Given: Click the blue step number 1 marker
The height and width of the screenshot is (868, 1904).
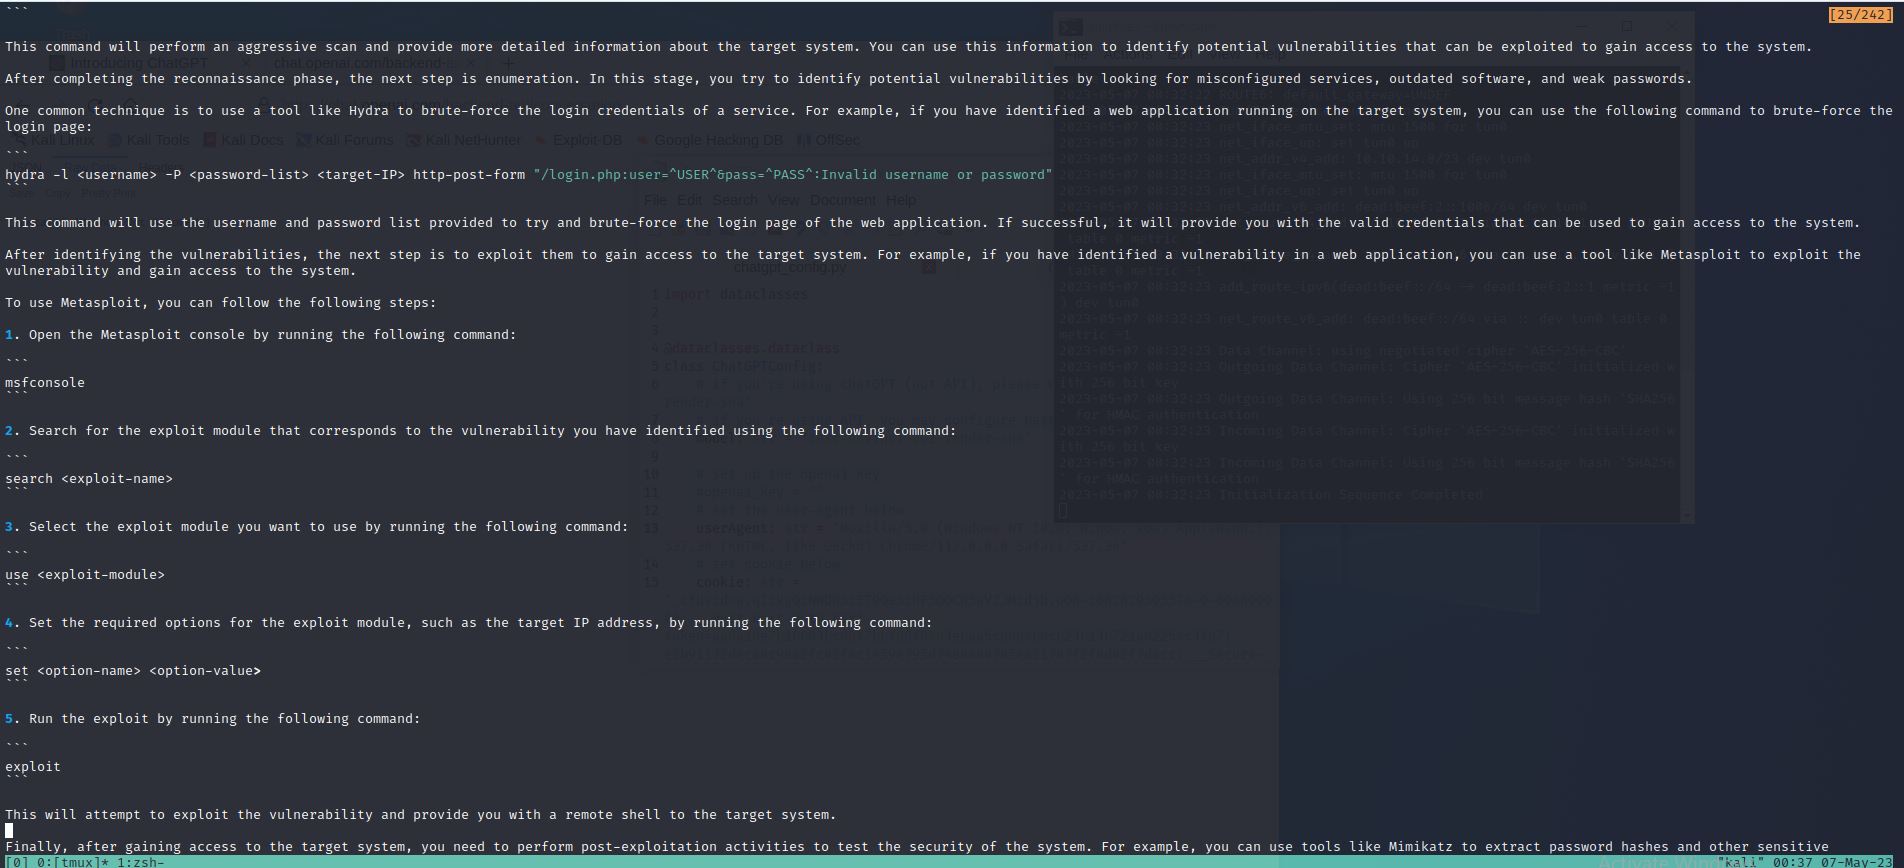Looking at the screenshot, I should [x=9, y=335].
